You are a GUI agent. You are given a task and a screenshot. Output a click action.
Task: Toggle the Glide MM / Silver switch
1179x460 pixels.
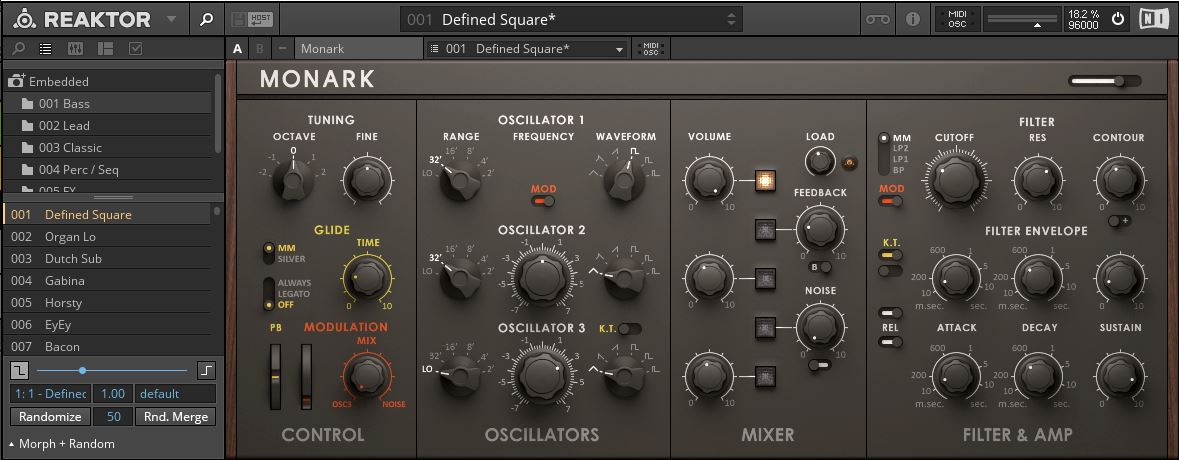(268, 253)
